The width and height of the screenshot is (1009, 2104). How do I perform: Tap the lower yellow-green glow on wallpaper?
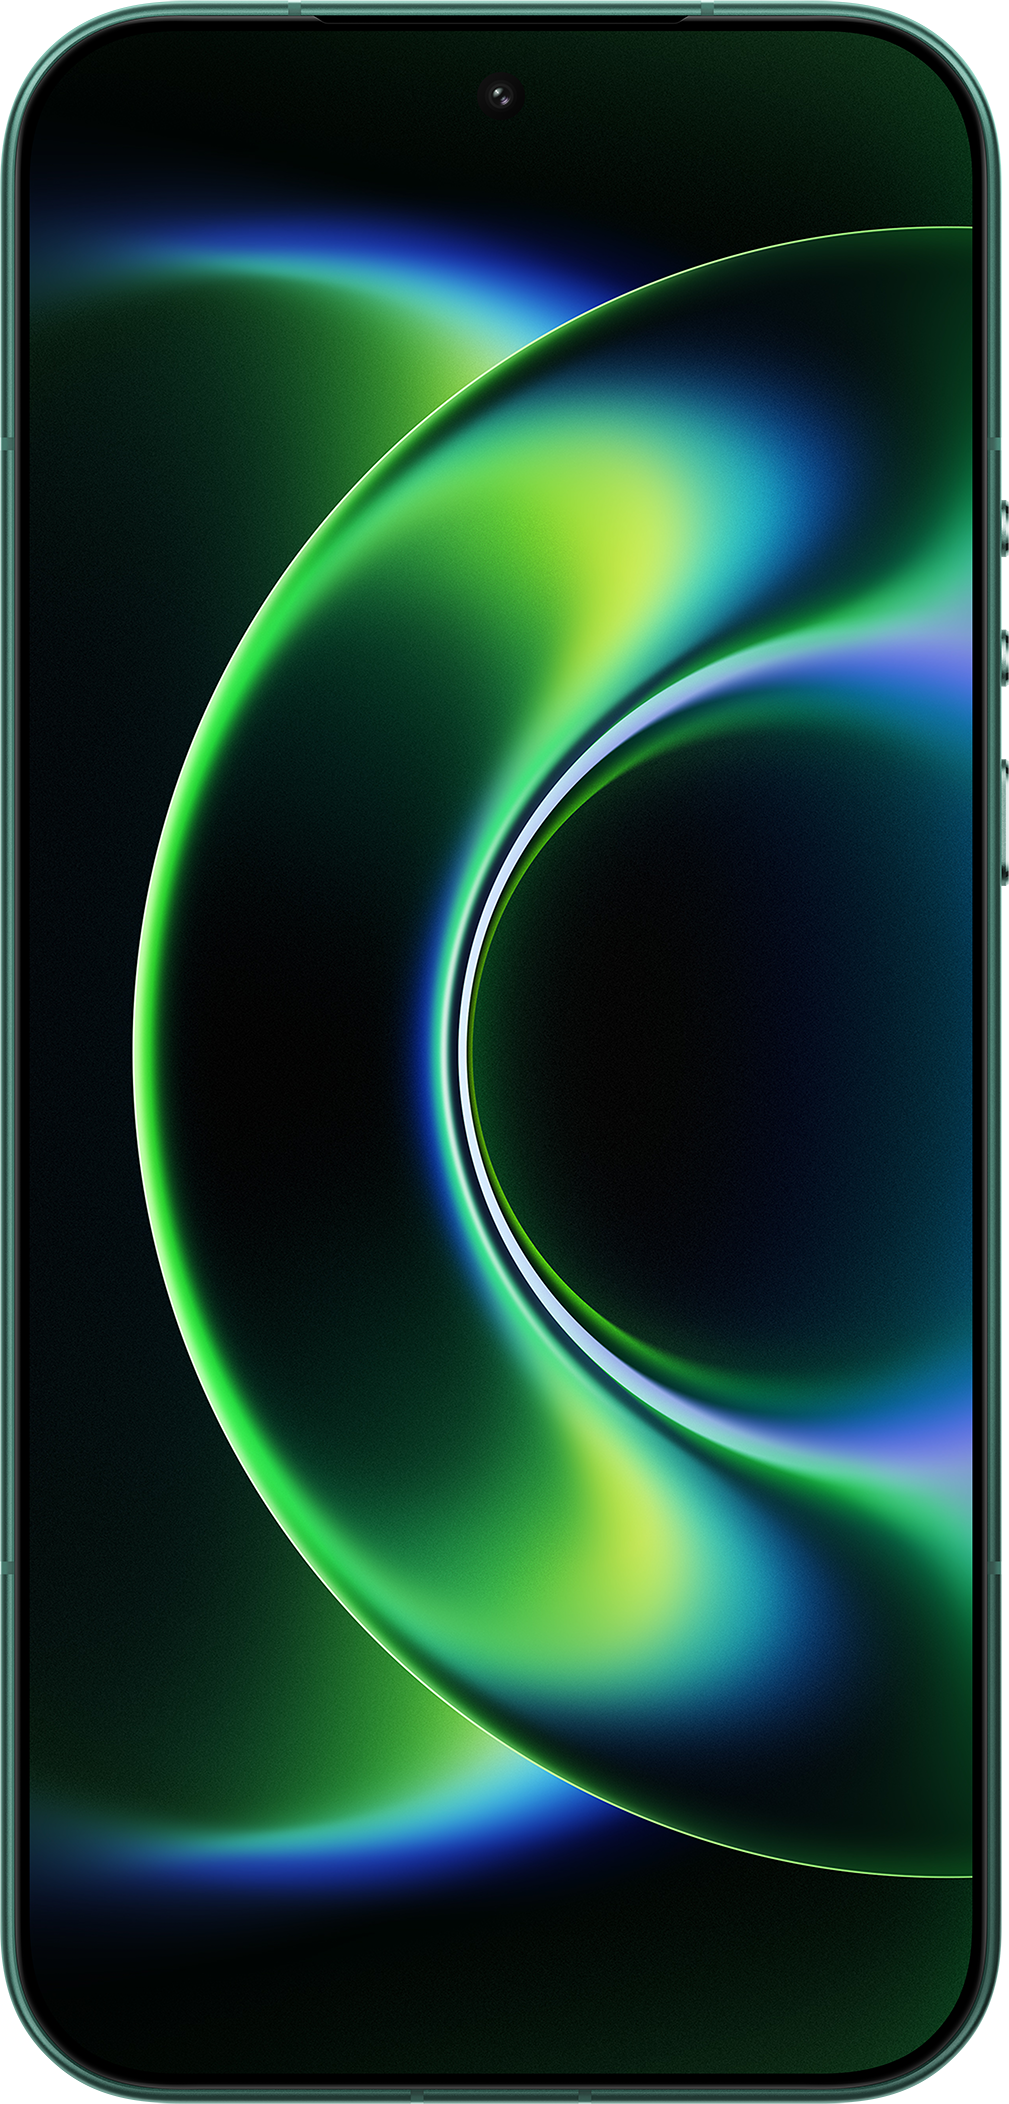(x=640, y=1530)
